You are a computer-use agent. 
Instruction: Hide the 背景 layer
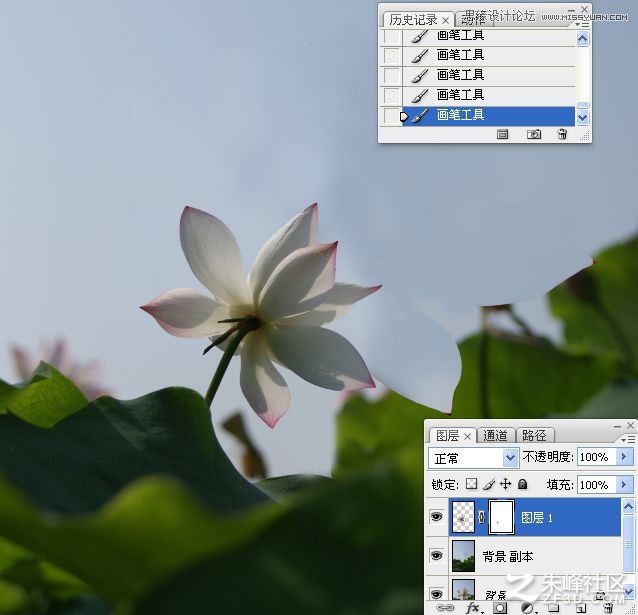[437, 594]
